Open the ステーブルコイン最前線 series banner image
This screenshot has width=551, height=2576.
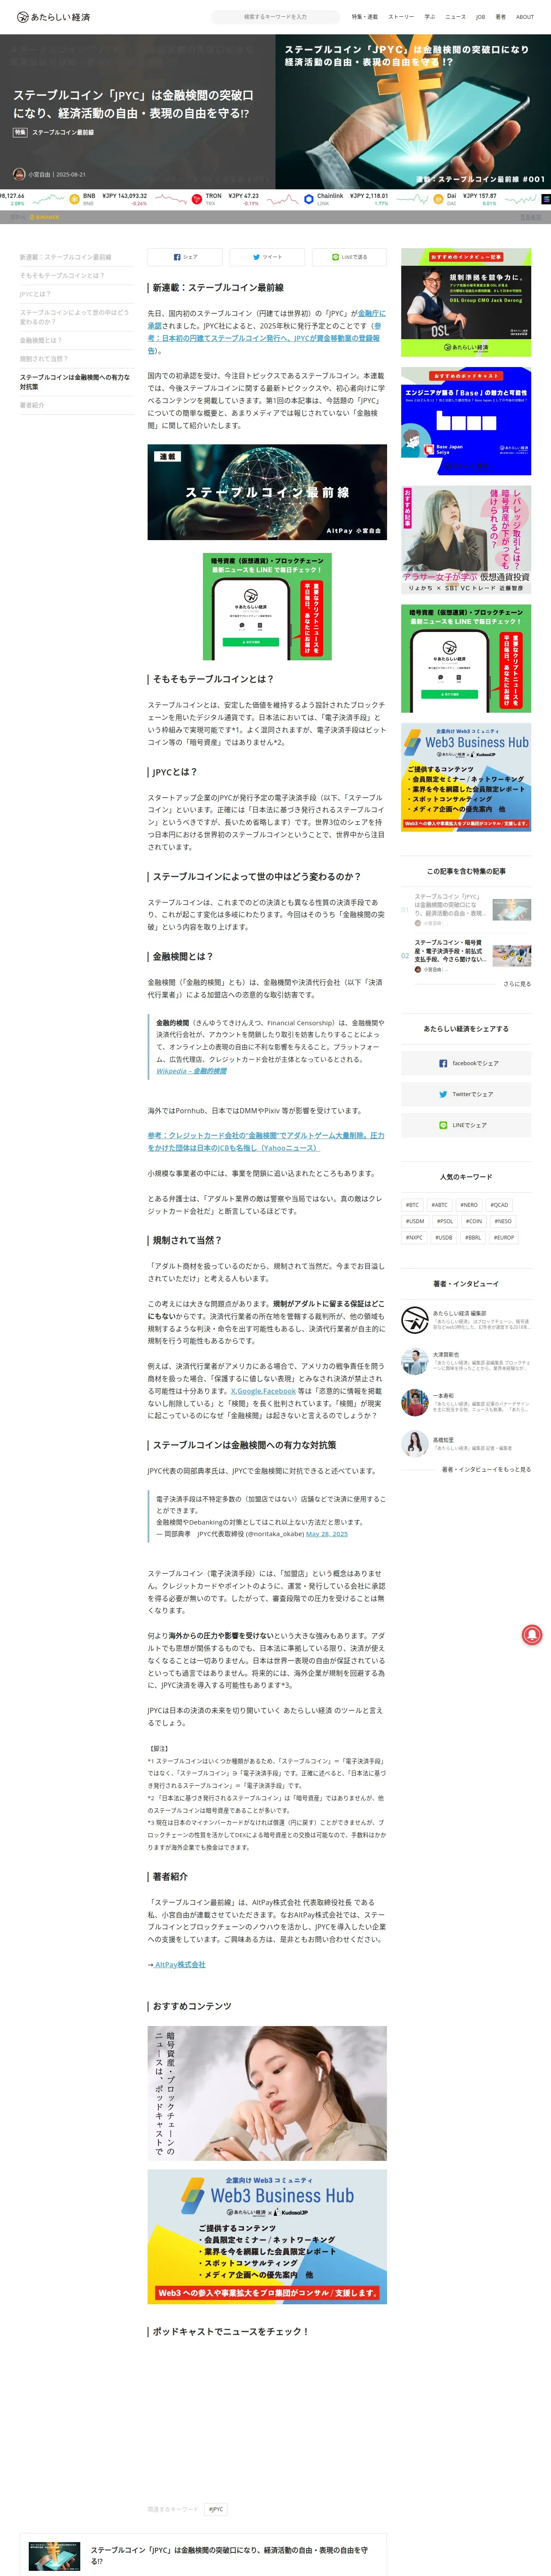[x=267, y=492]
